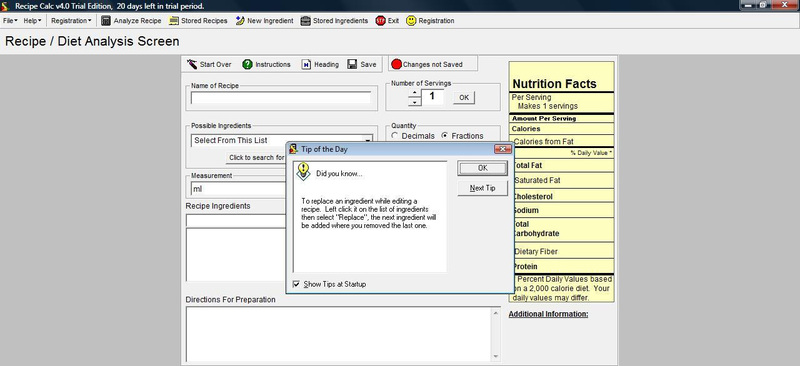Click the 'Did you know...' text in the tip dialog

(x=339, y=174)
